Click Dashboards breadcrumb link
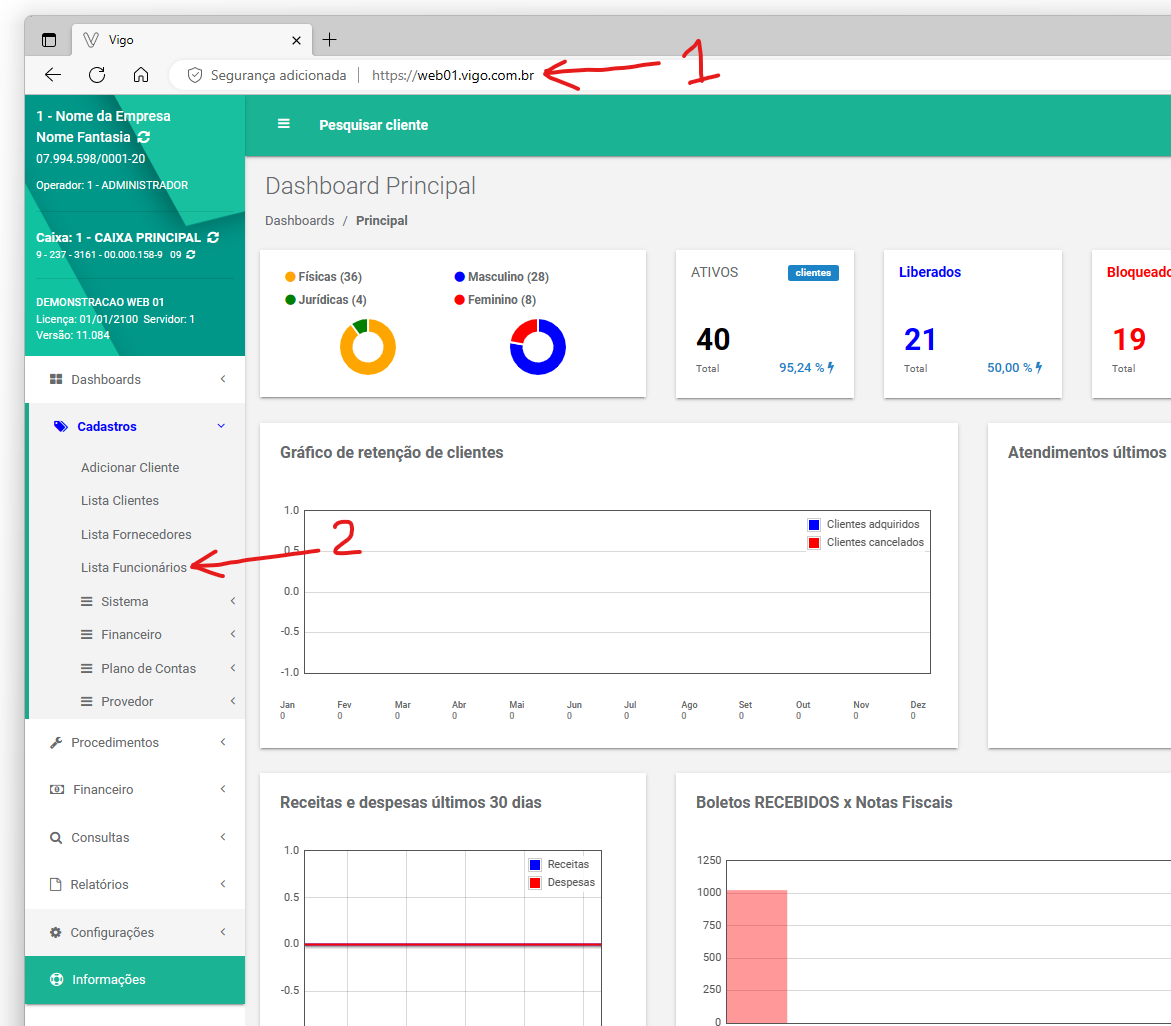The height and width of the screenshot is (1026, 1171). [x=299, y=220]
